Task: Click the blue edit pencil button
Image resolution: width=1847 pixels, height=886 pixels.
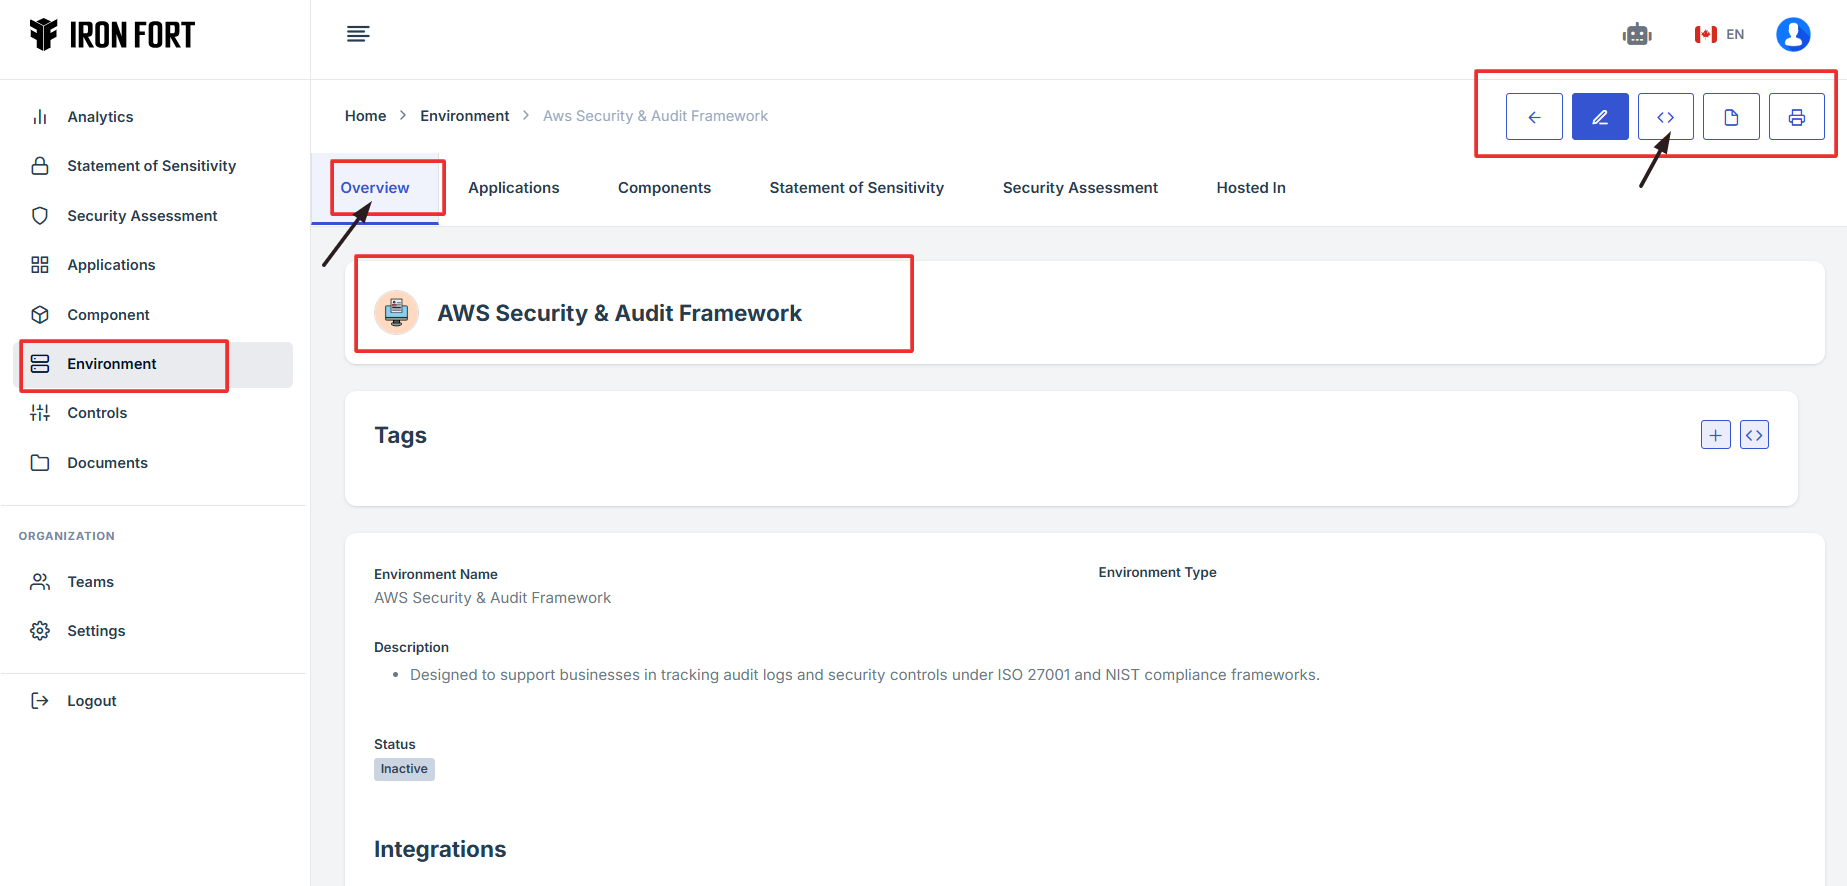Action: pyautogui.click(x=1600, y=117)
